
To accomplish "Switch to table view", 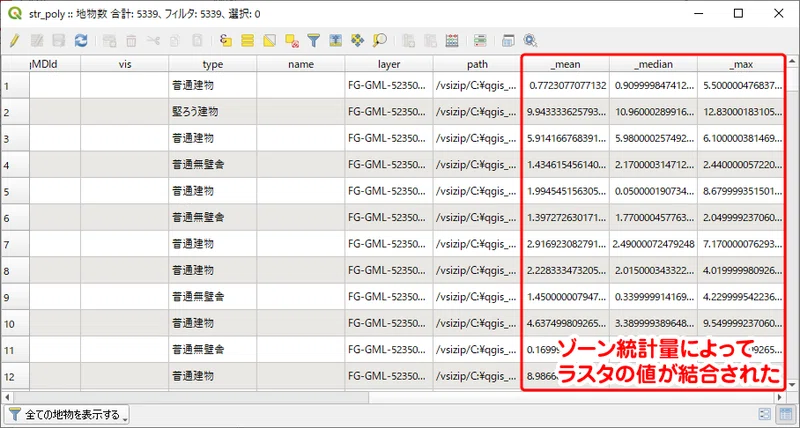I will tap(784, 414).
